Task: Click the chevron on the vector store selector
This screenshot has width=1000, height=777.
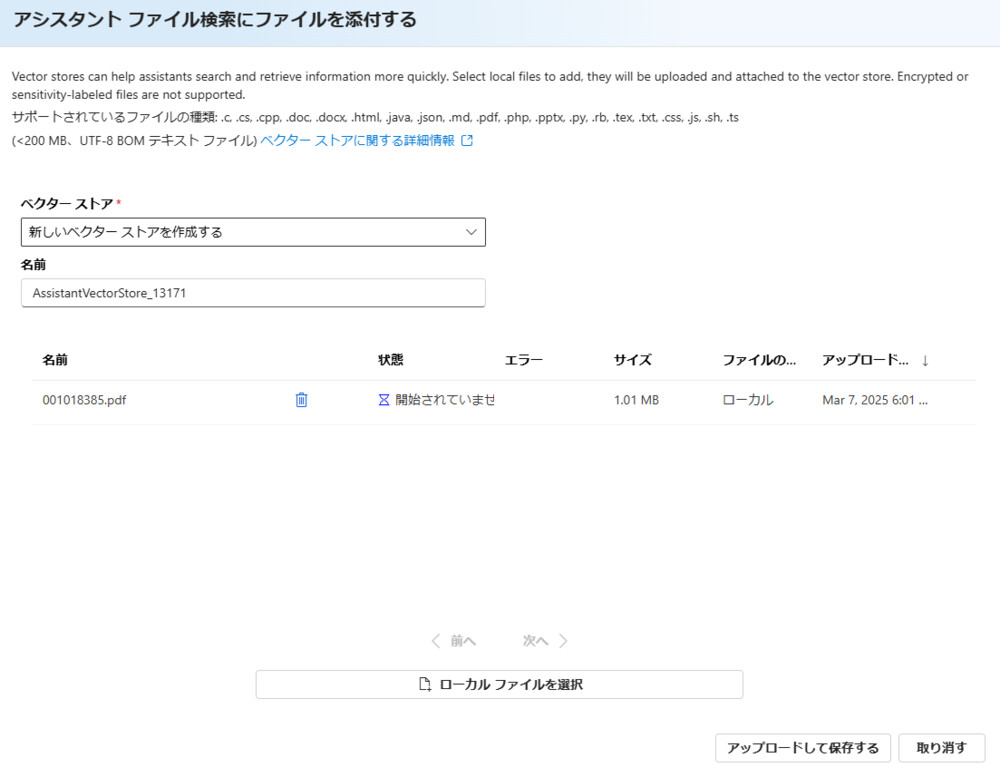Action: coord(471,232)
